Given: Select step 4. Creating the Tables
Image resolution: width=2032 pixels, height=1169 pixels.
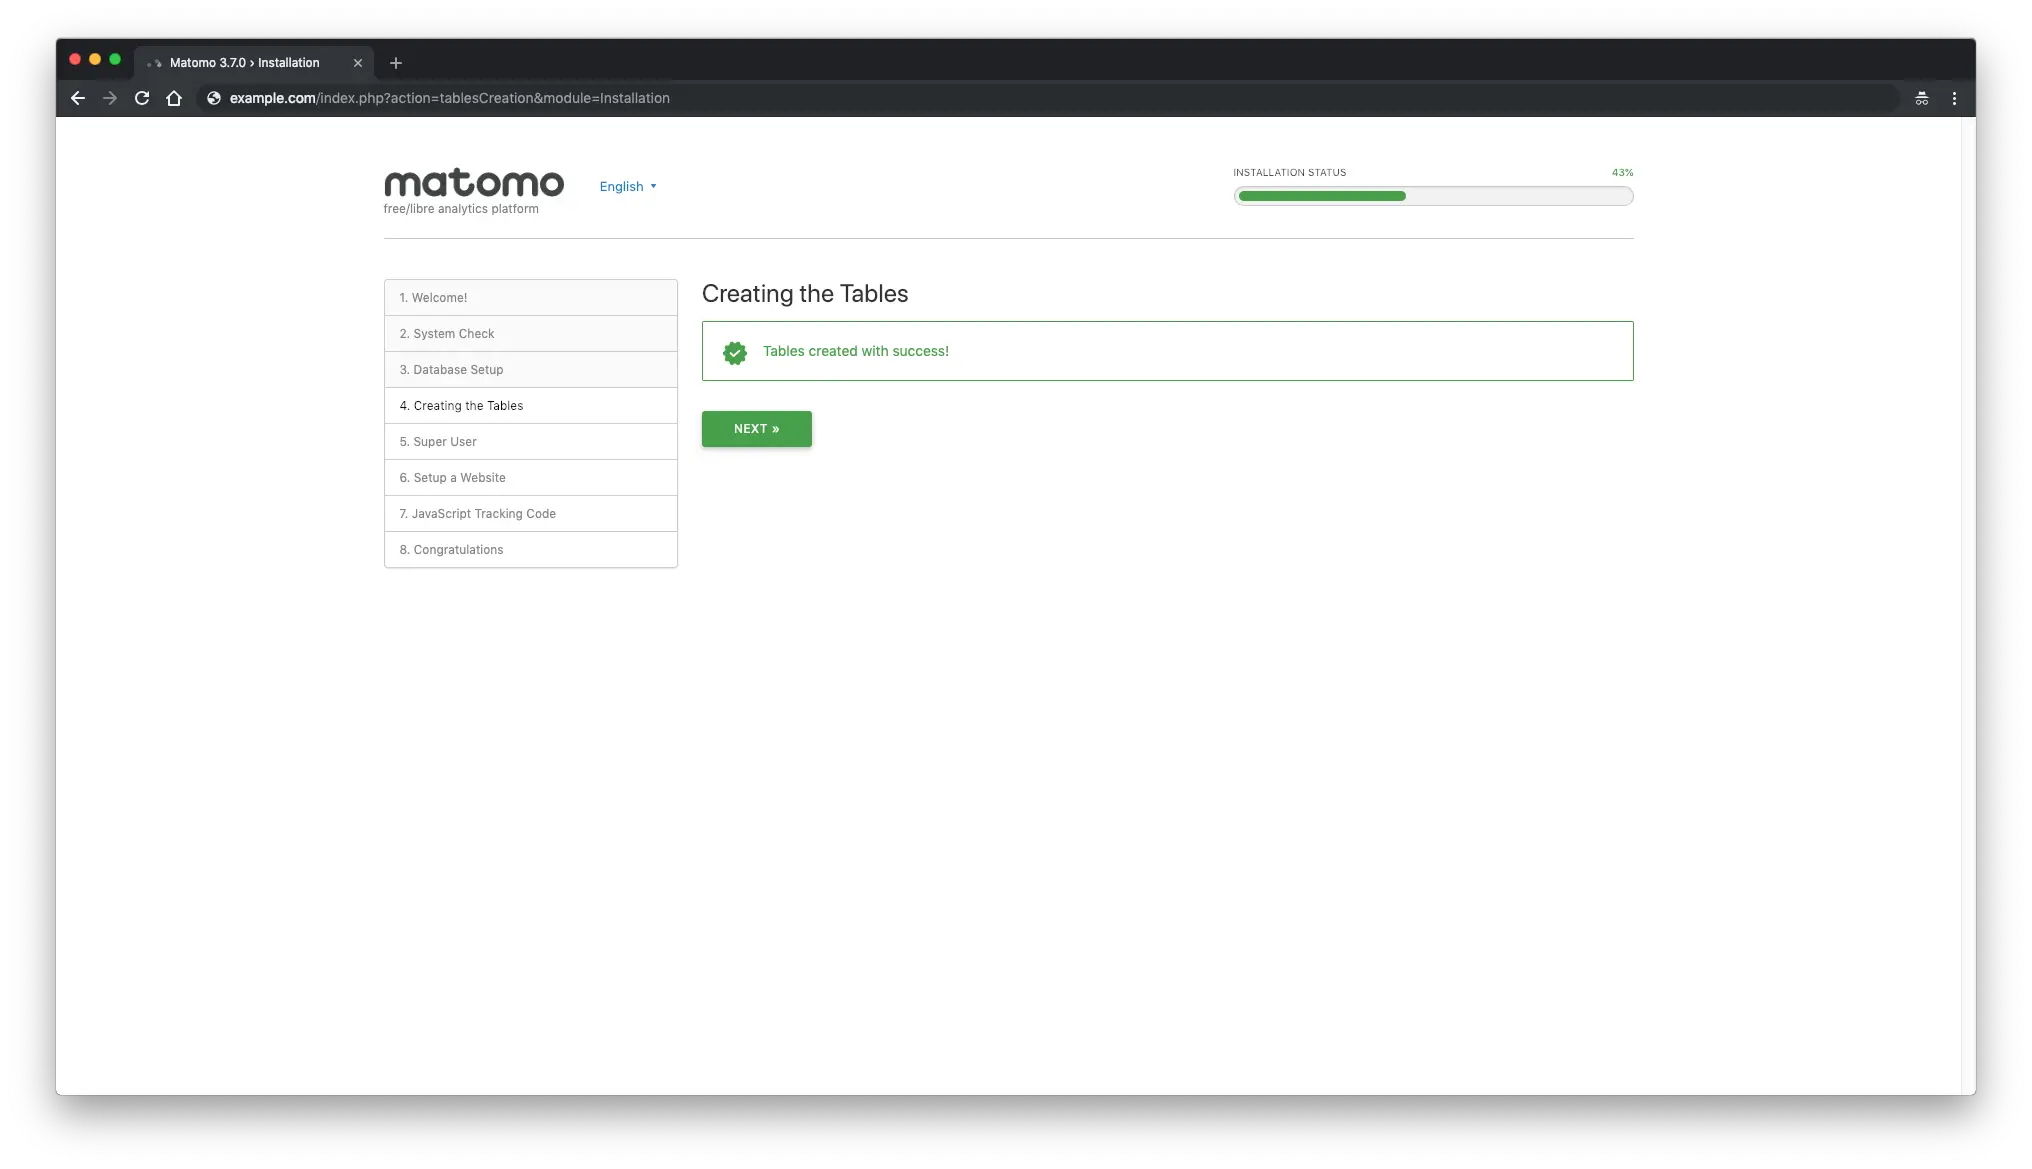Looking at the screenshot, I should pos(531,406).
